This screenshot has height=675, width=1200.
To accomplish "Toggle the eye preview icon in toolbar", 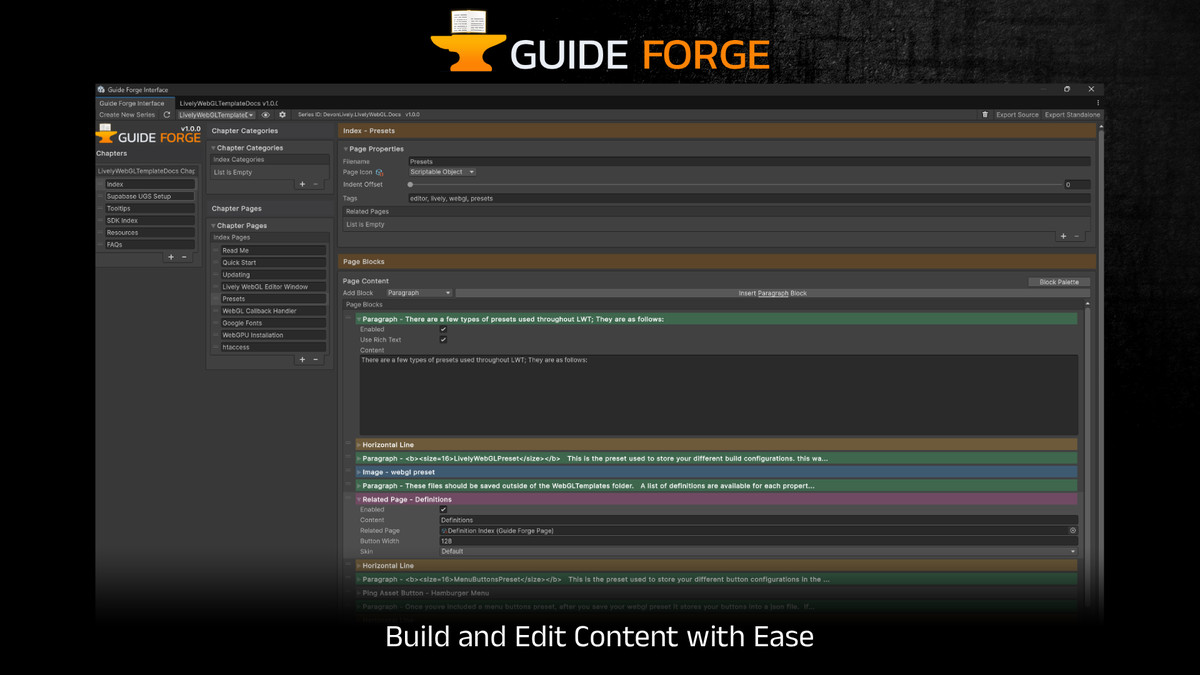I will point(266,115).
